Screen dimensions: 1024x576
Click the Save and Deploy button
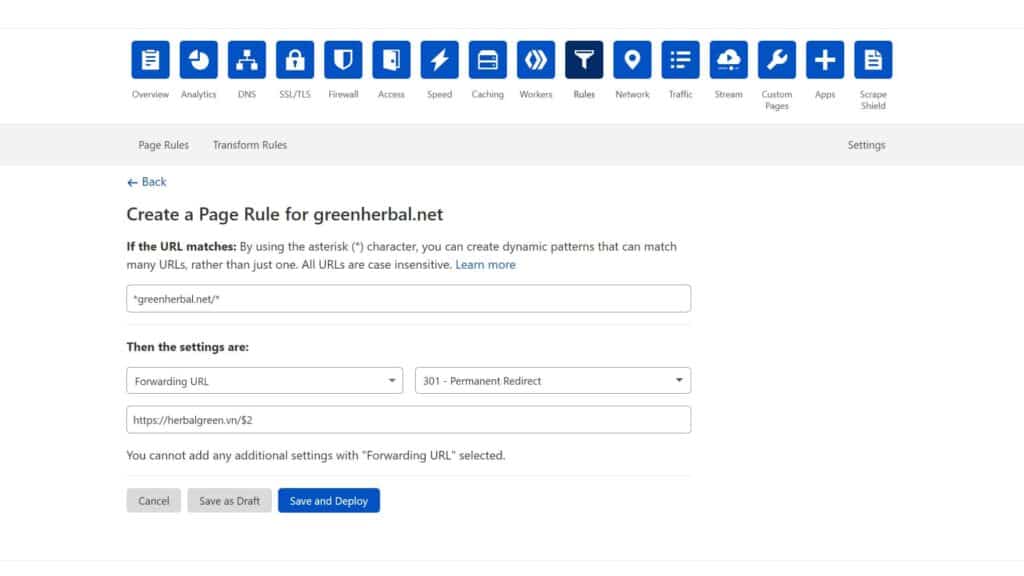pyautogui.click(x=329, y=501)
